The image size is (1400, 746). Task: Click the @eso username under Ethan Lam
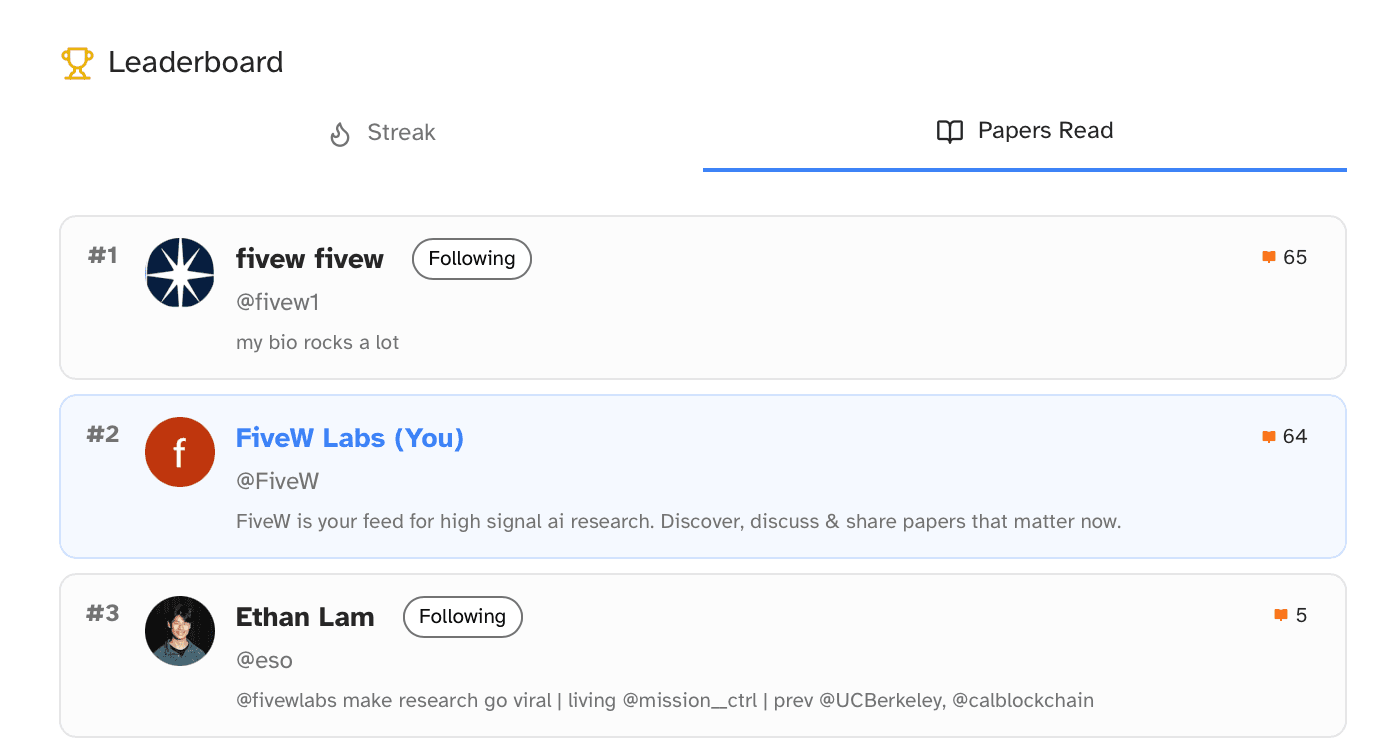(262, 659)
